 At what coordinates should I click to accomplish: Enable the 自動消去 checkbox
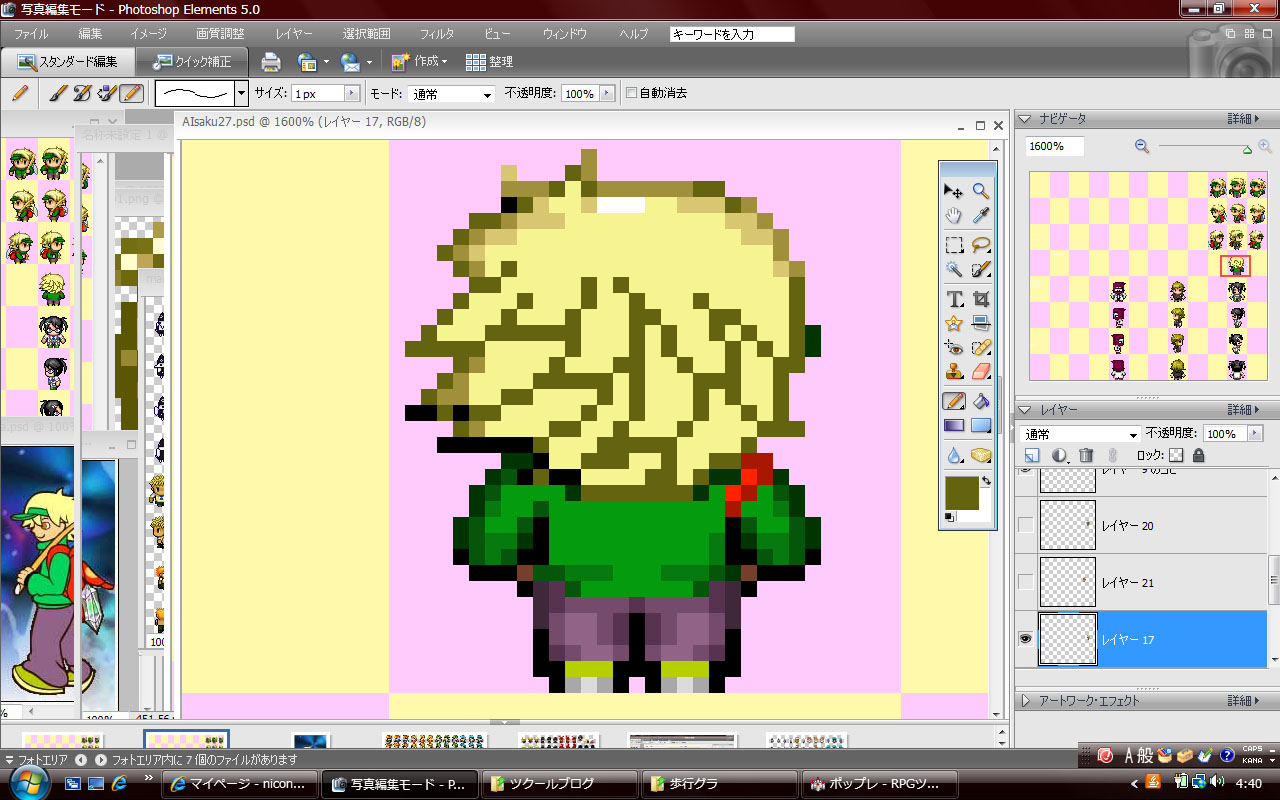[631, 93]
